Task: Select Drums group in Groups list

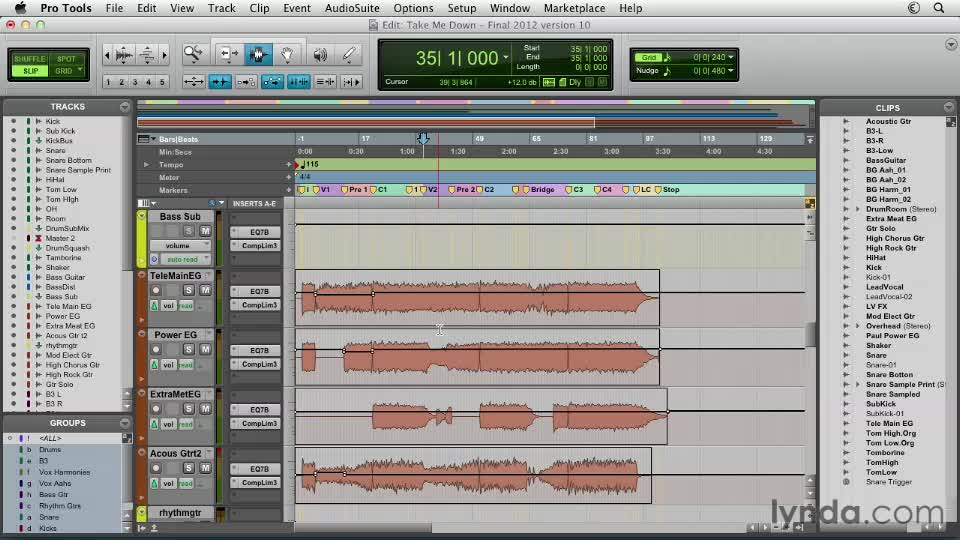Action: (50, 449)
